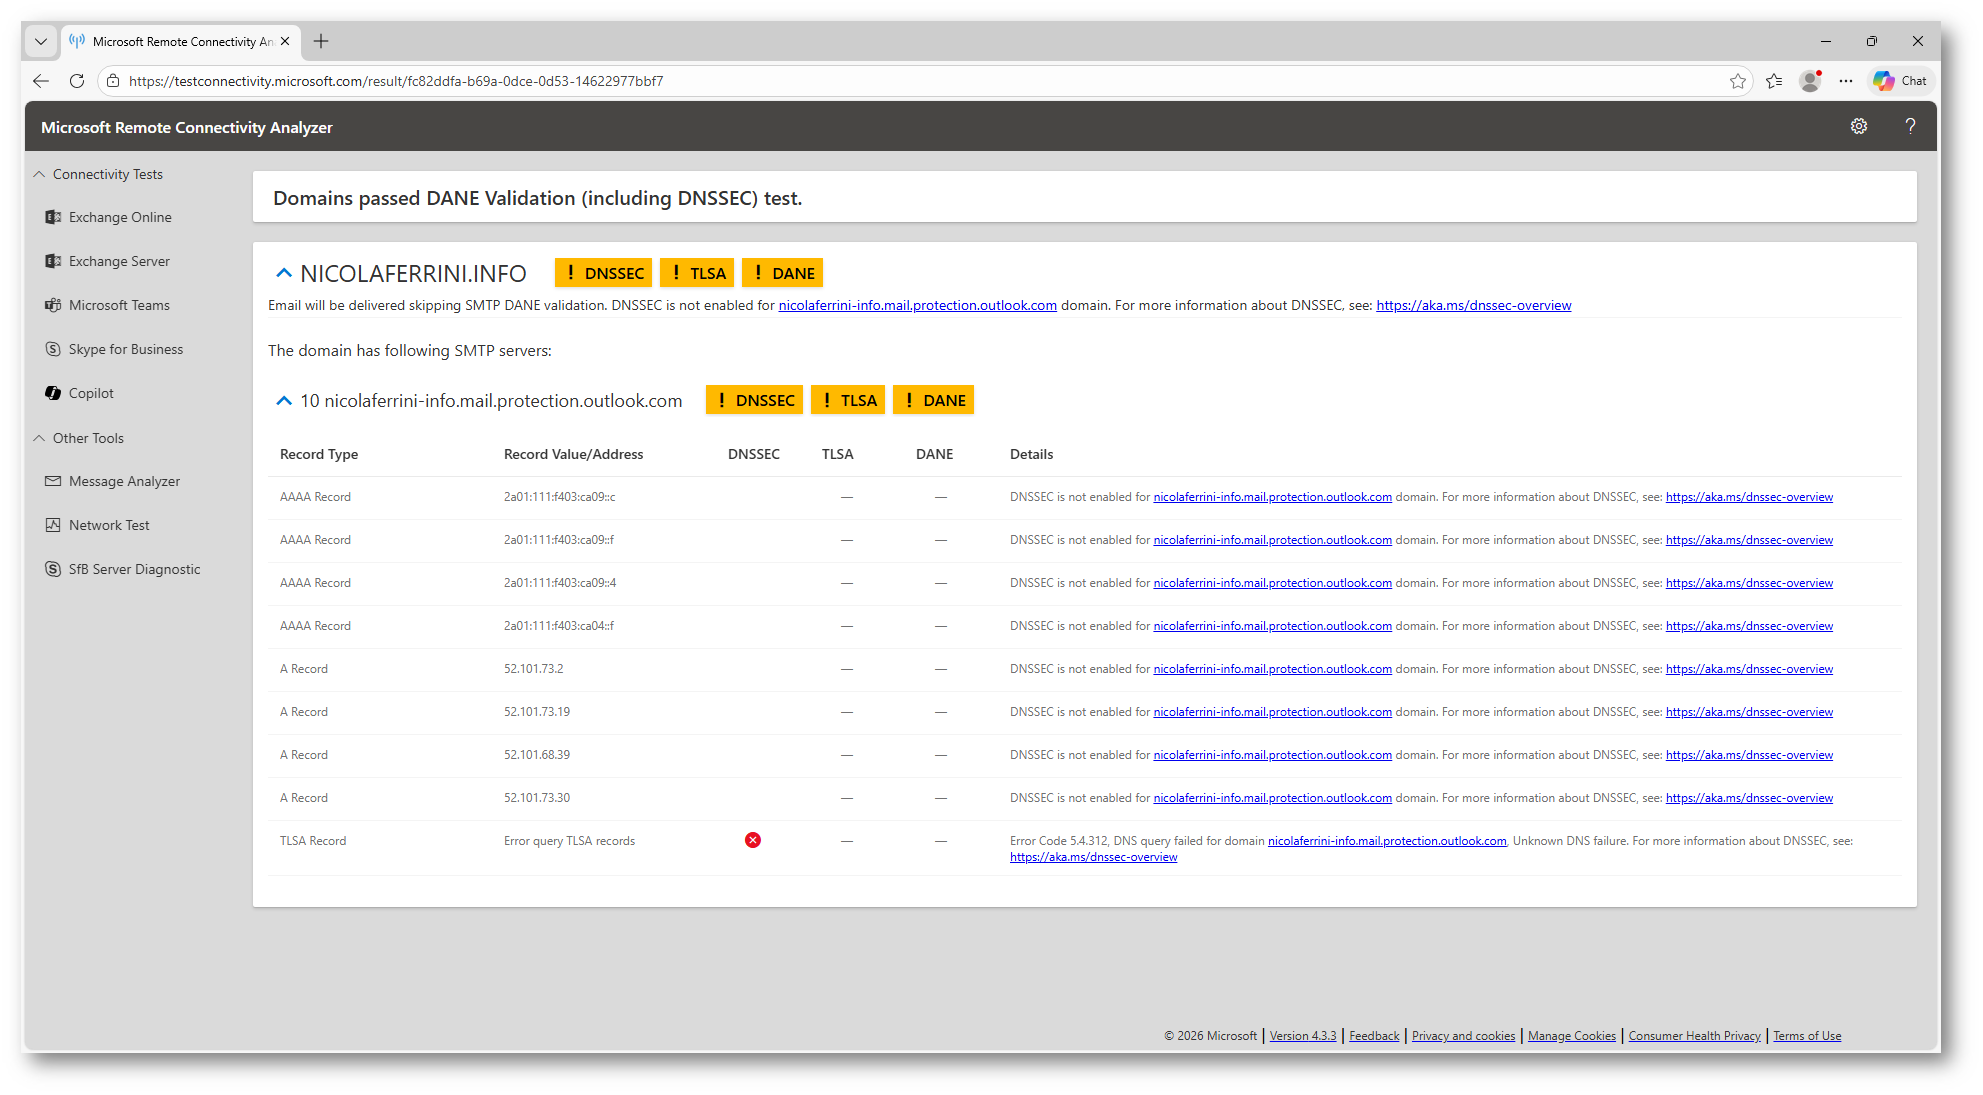The width and height of the screenshot is (1983, 1095).
Task: Refresh the page in the browser
Action: pyautogui.click(x=77, y=81)
